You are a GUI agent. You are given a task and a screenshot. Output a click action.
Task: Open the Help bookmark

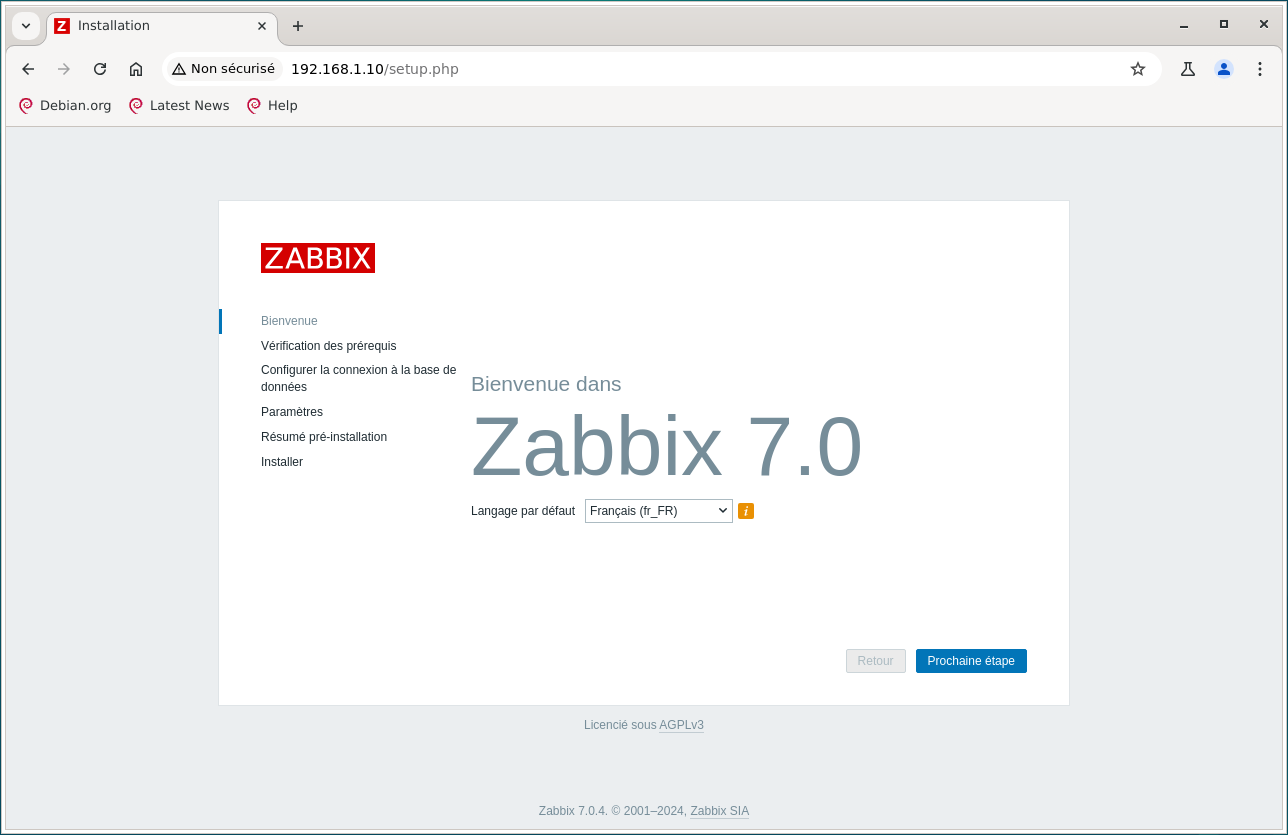click(272, 105)
